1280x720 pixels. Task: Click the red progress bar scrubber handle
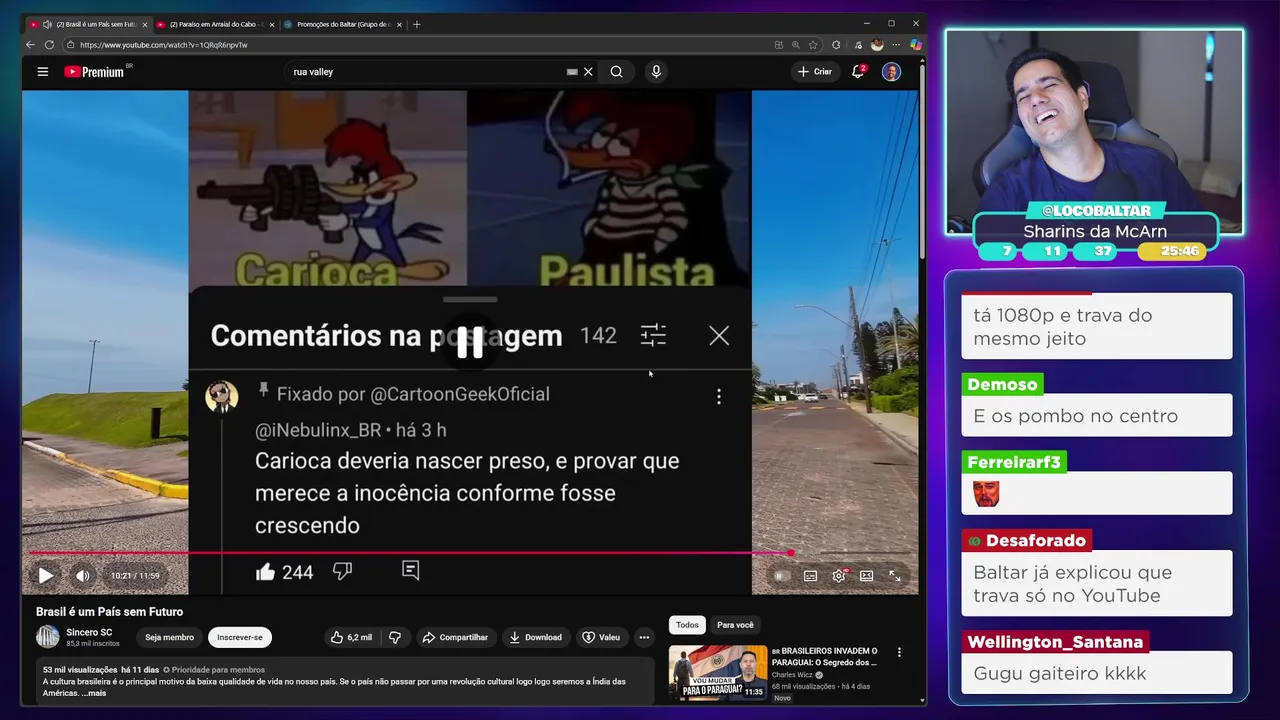(x=790, y=552)
